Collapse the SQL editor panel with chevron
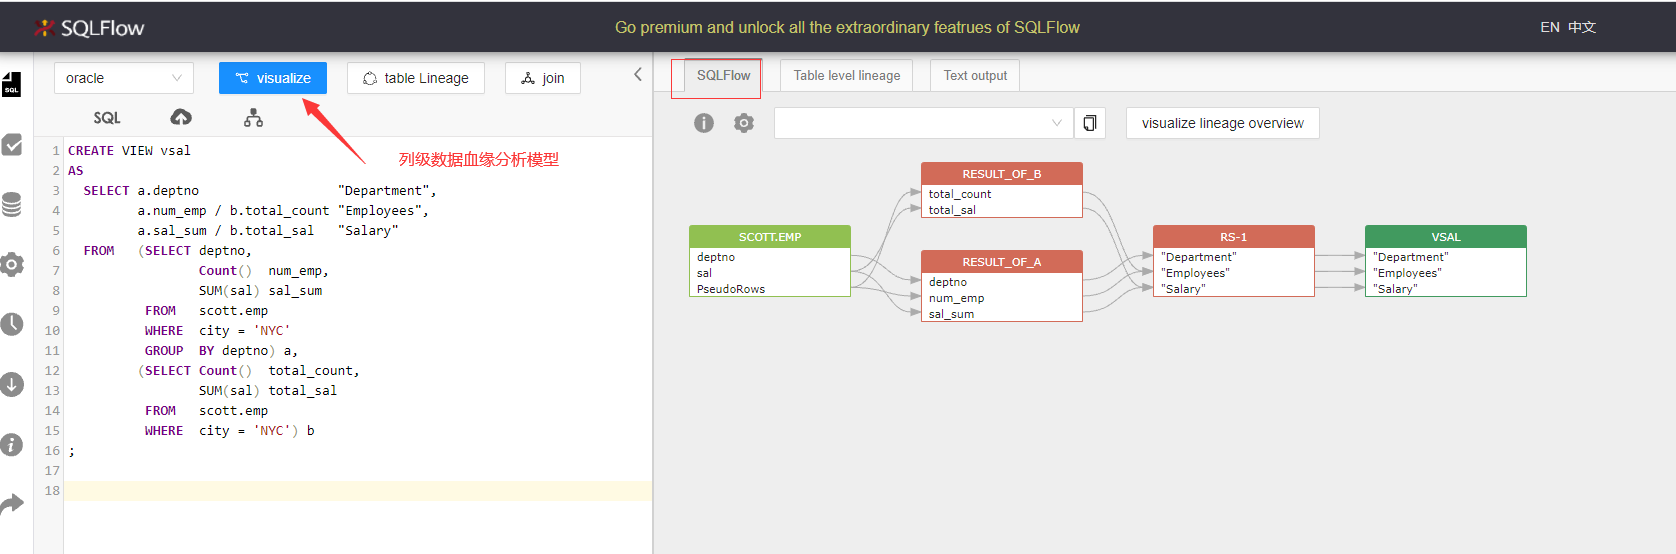This screenshot has width=1676, height=554. [638, 75]
